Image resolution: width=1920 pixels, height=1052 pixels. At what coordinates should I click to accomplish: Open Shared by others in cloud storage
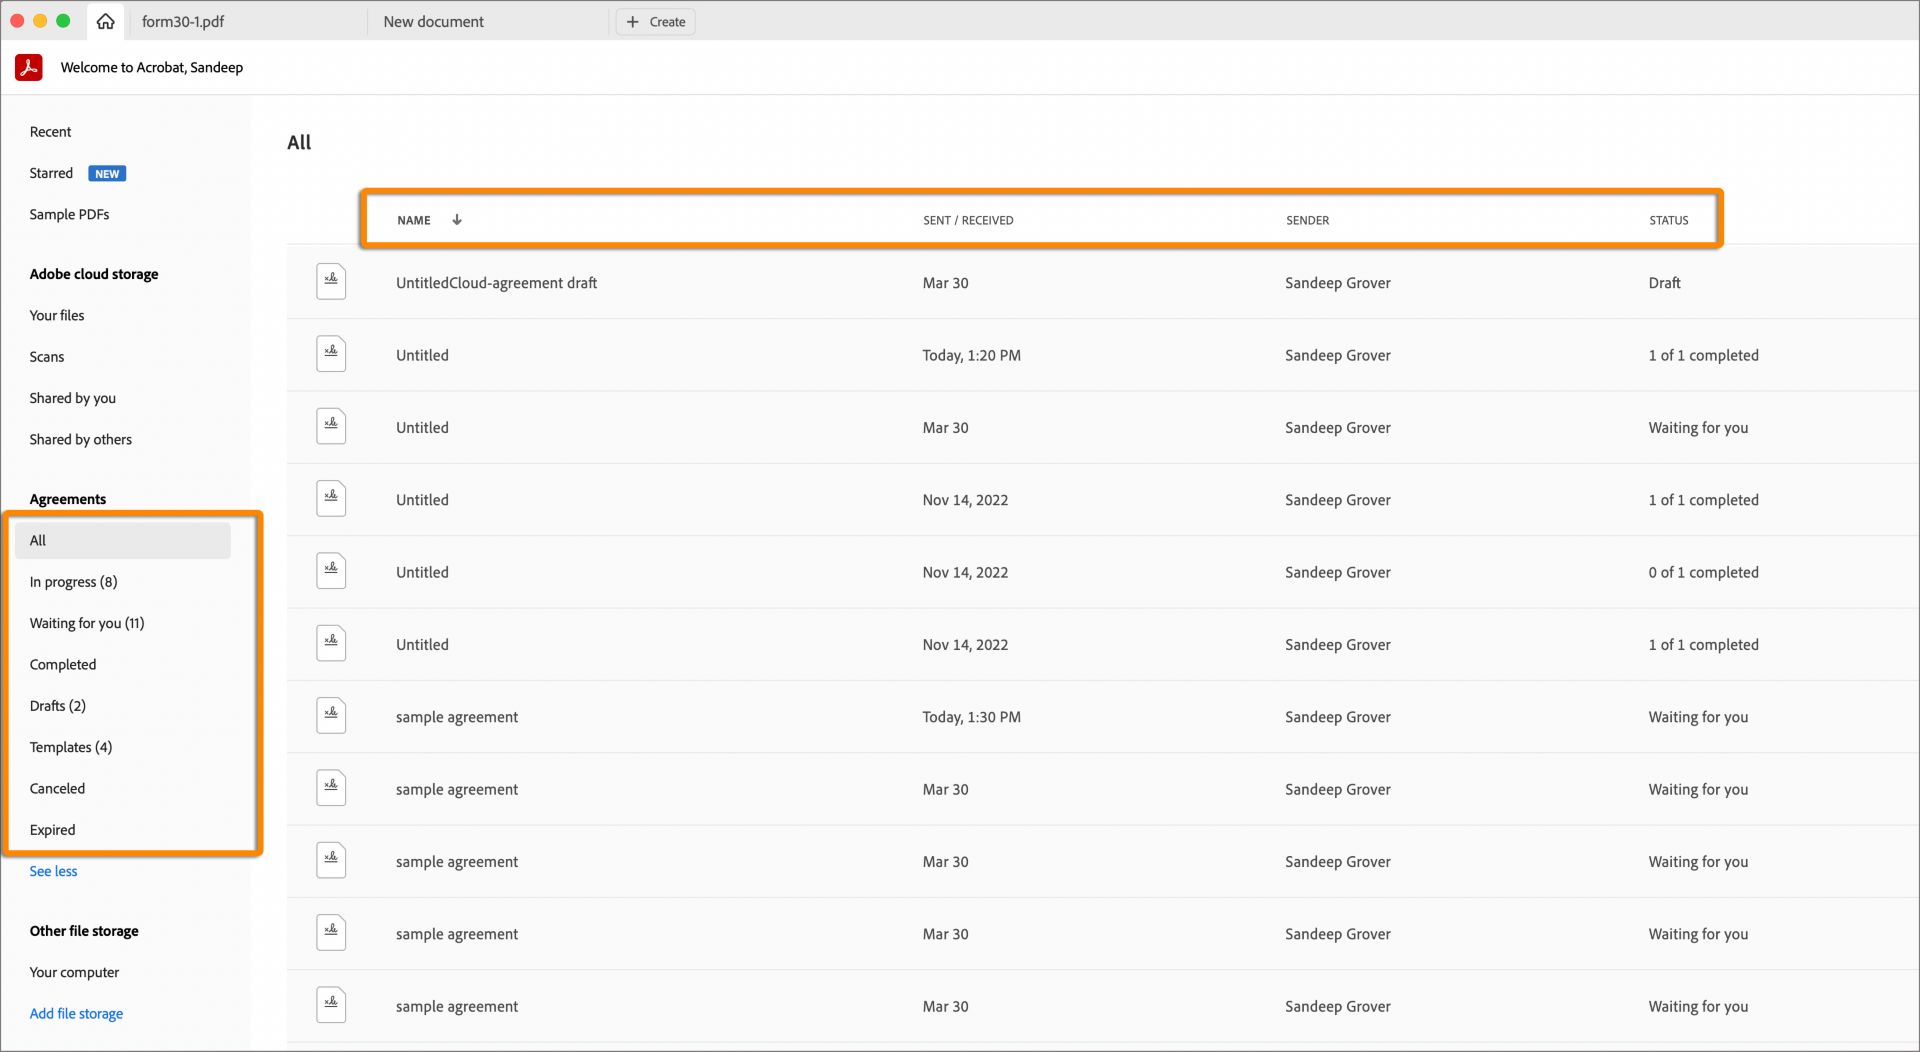[80, 439]
